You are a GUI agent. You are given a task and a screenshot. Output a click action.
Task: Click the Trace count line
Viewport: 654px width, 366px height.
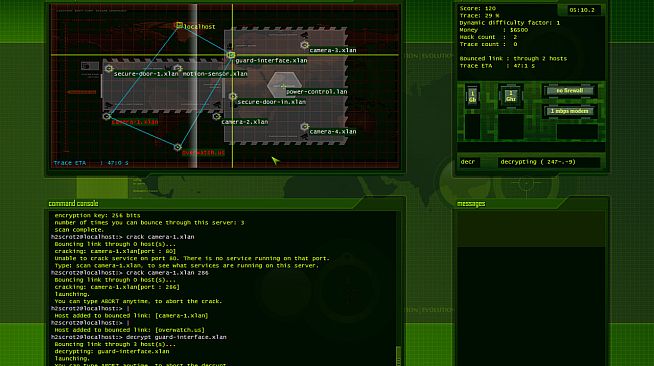click(x=488, y=44)
